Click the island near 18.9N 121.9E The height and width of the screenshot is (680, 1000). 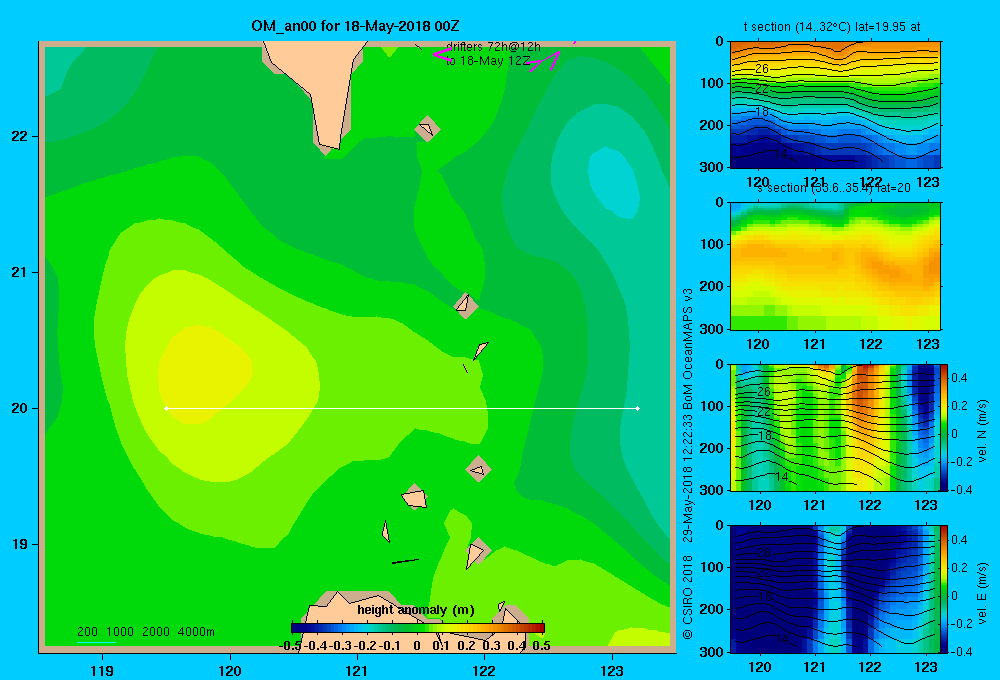(x=476, y=552)
